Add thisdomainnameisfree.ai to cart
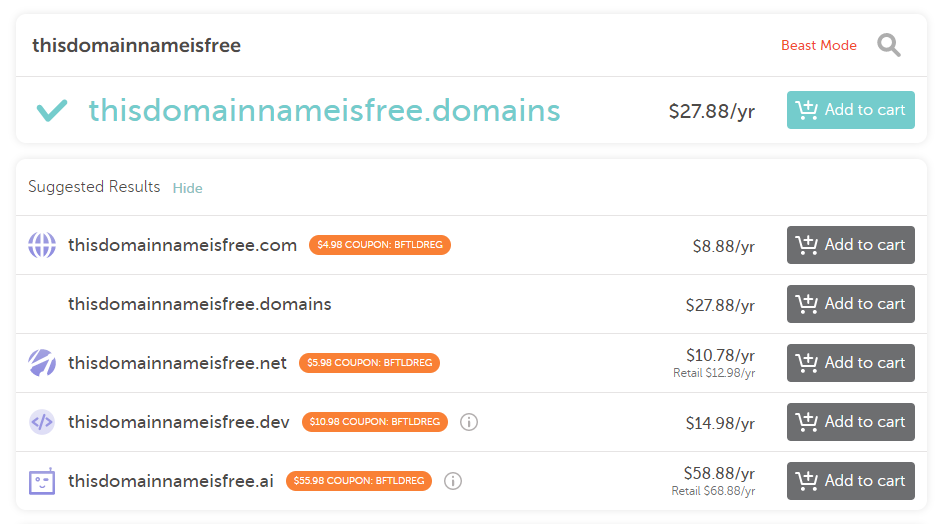The image size is (941, 524). tap(850, 481)
